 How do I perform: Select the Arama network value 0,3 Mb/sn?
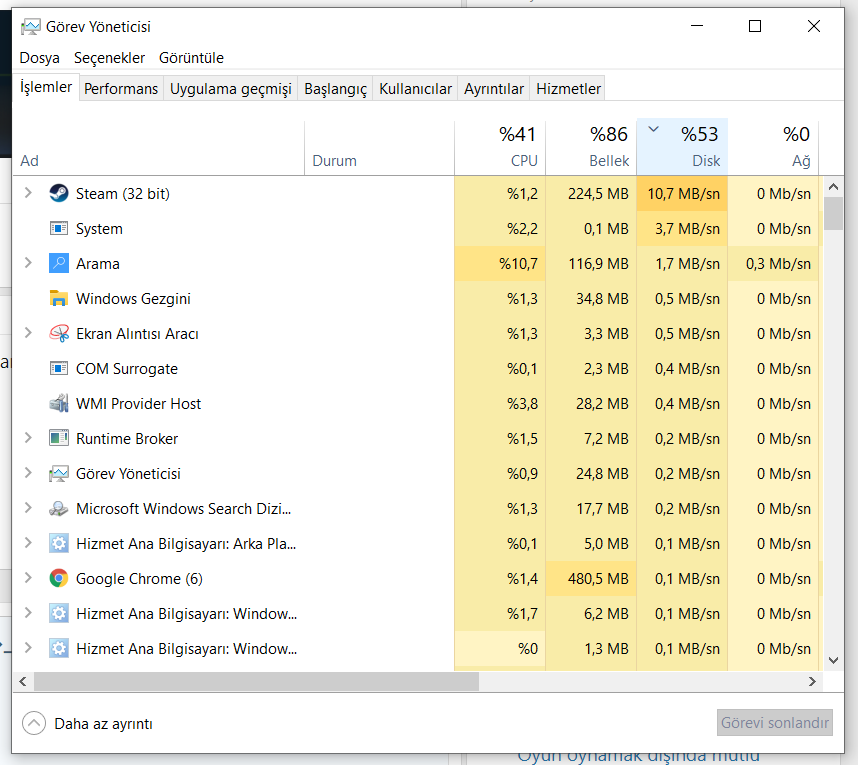coord(773,264)
